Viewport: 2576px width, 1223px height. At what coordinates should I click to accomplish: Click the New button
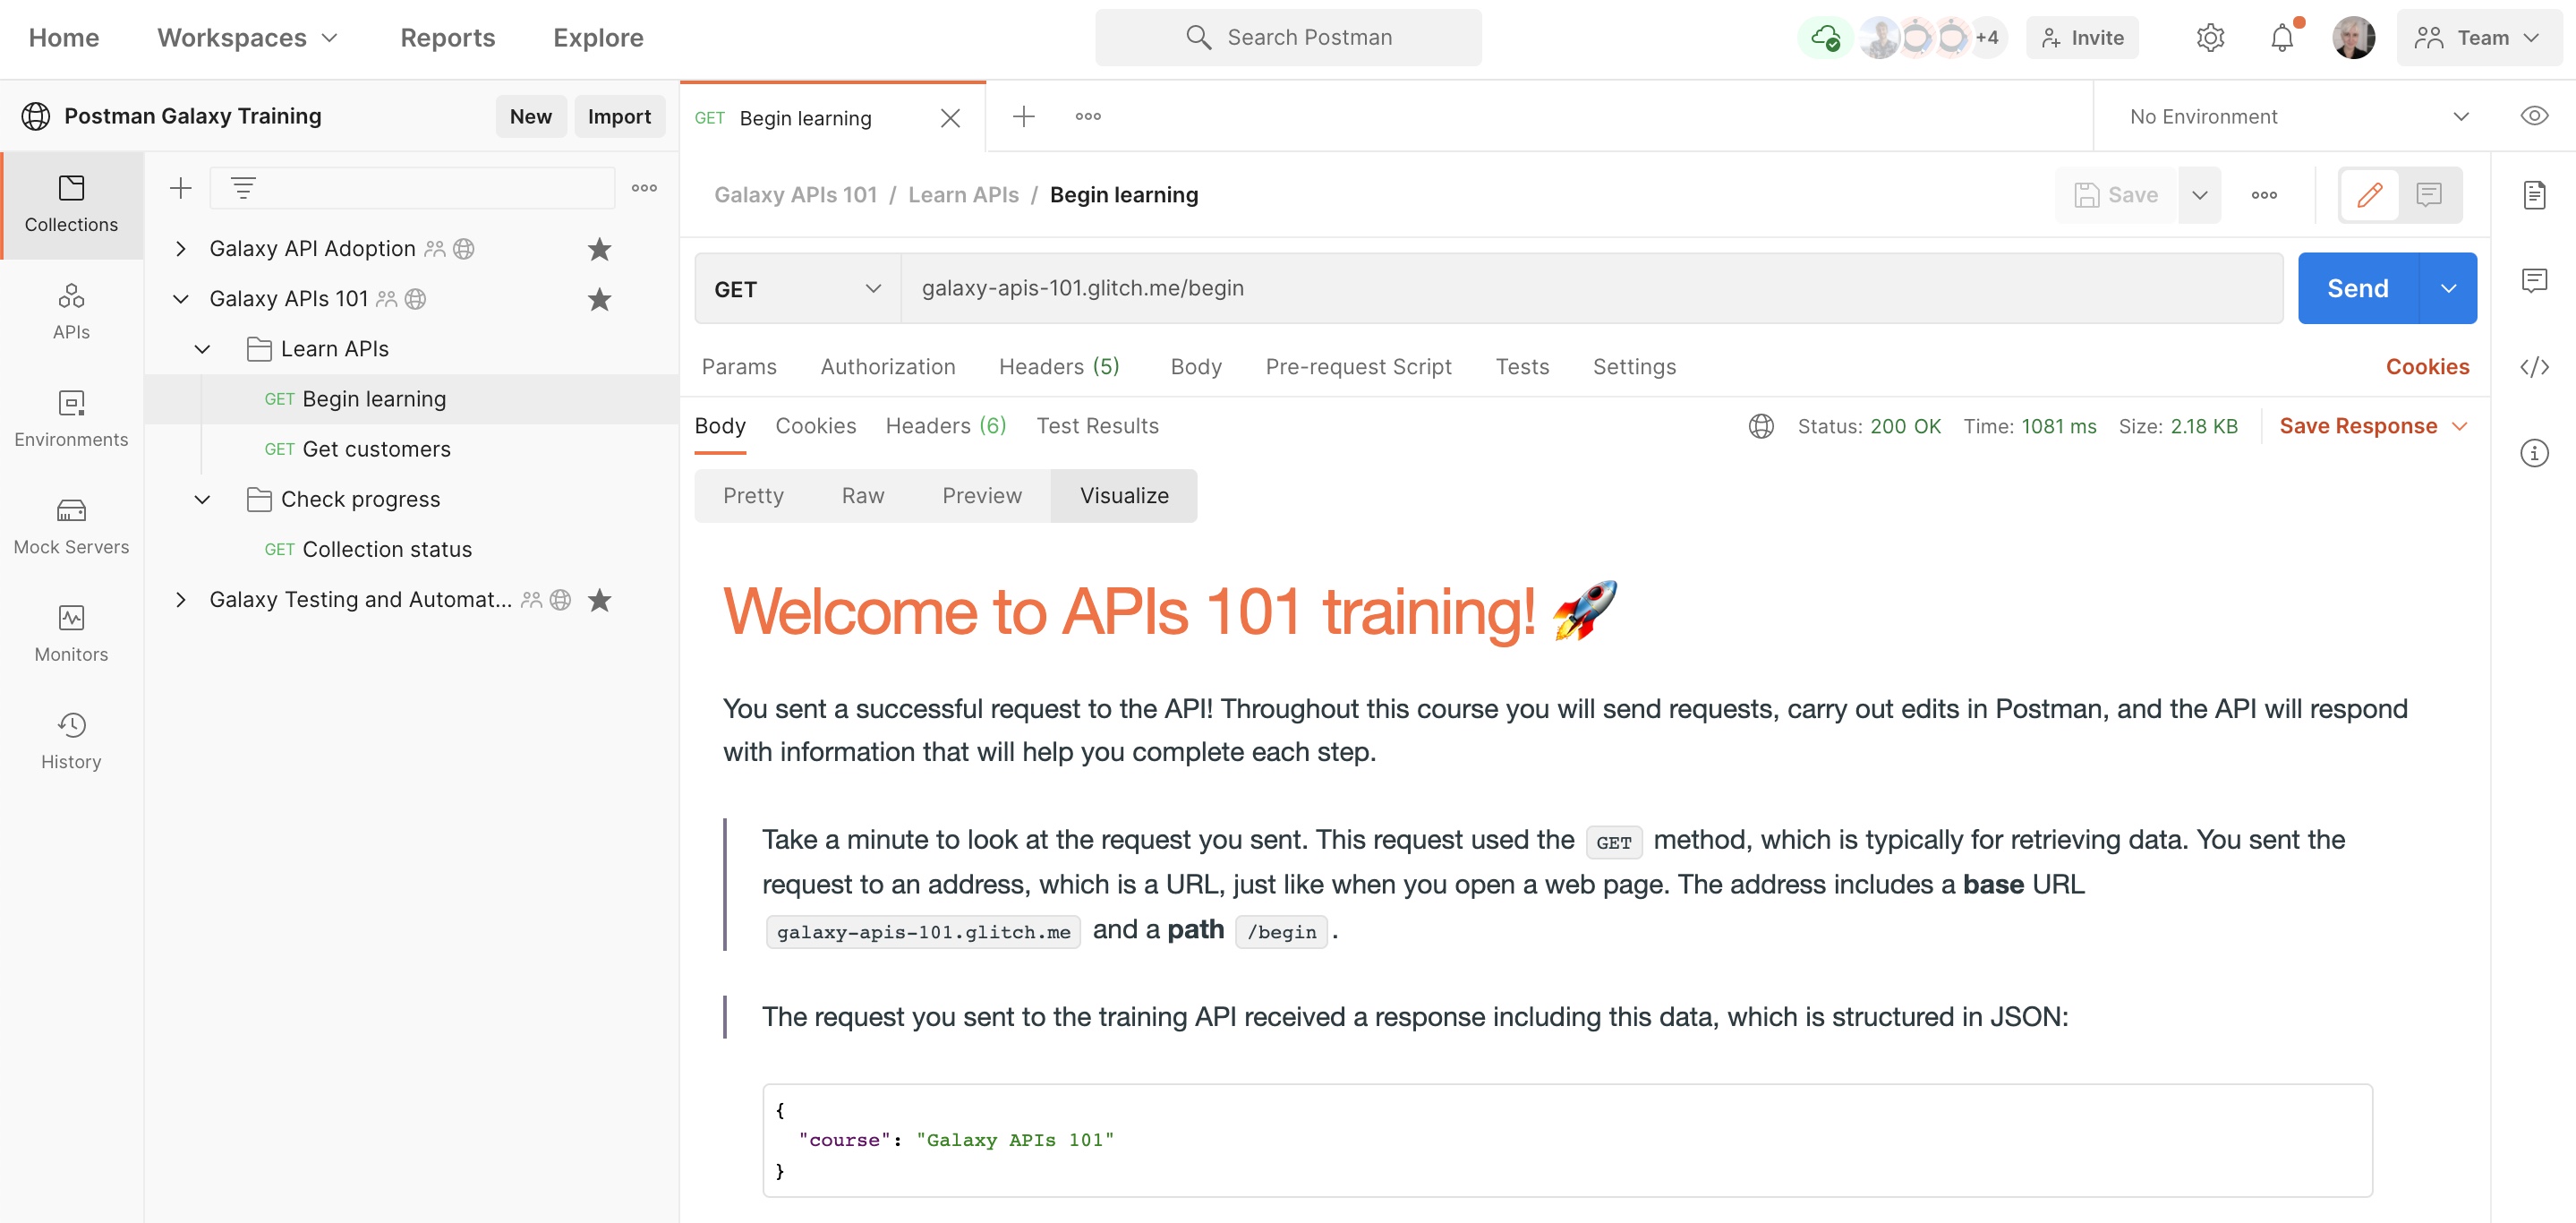click(x=530, y=117)
